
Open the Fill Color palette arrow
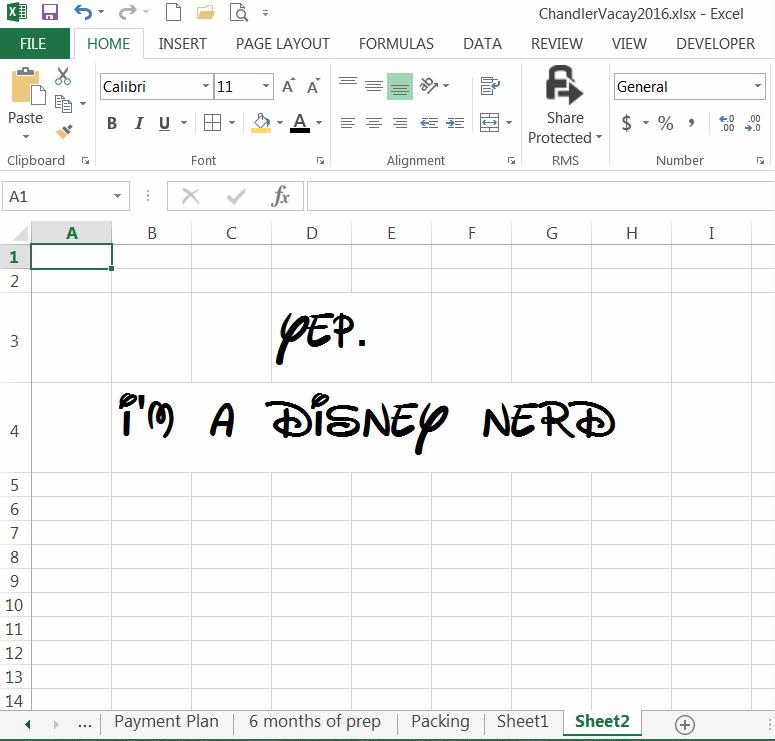pos(280,123)
